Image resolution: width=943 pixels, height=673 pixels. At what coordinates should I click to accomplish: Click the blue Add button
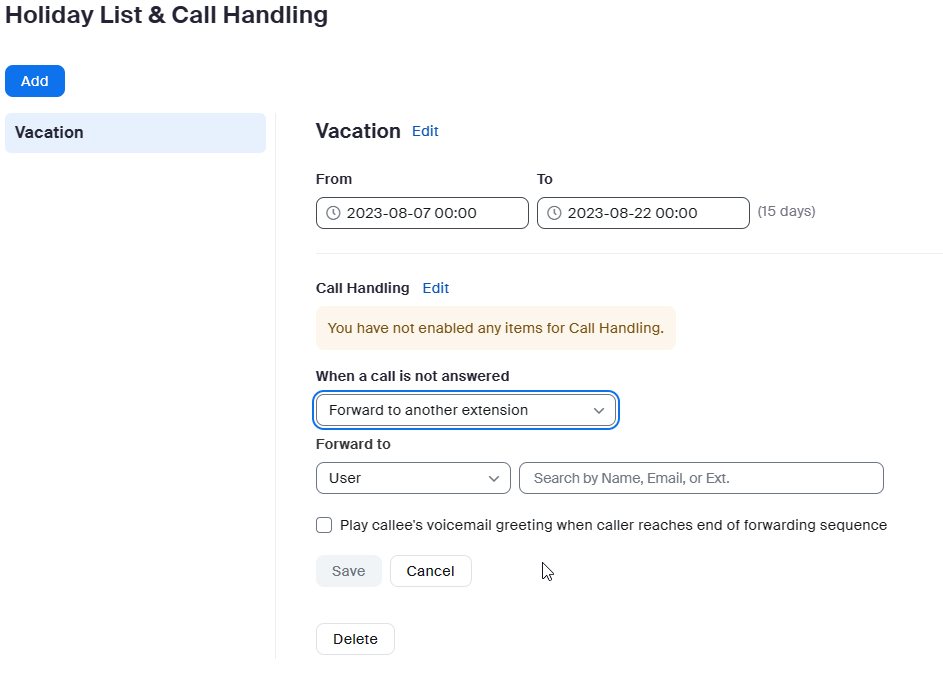(x=35, y=81)
